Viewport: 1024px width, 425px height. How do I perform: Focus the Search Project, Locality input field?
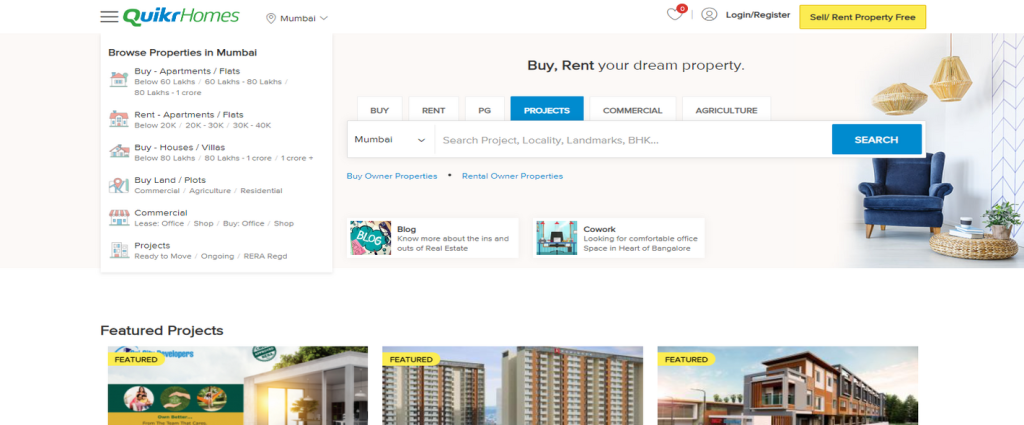coord(633,140)
